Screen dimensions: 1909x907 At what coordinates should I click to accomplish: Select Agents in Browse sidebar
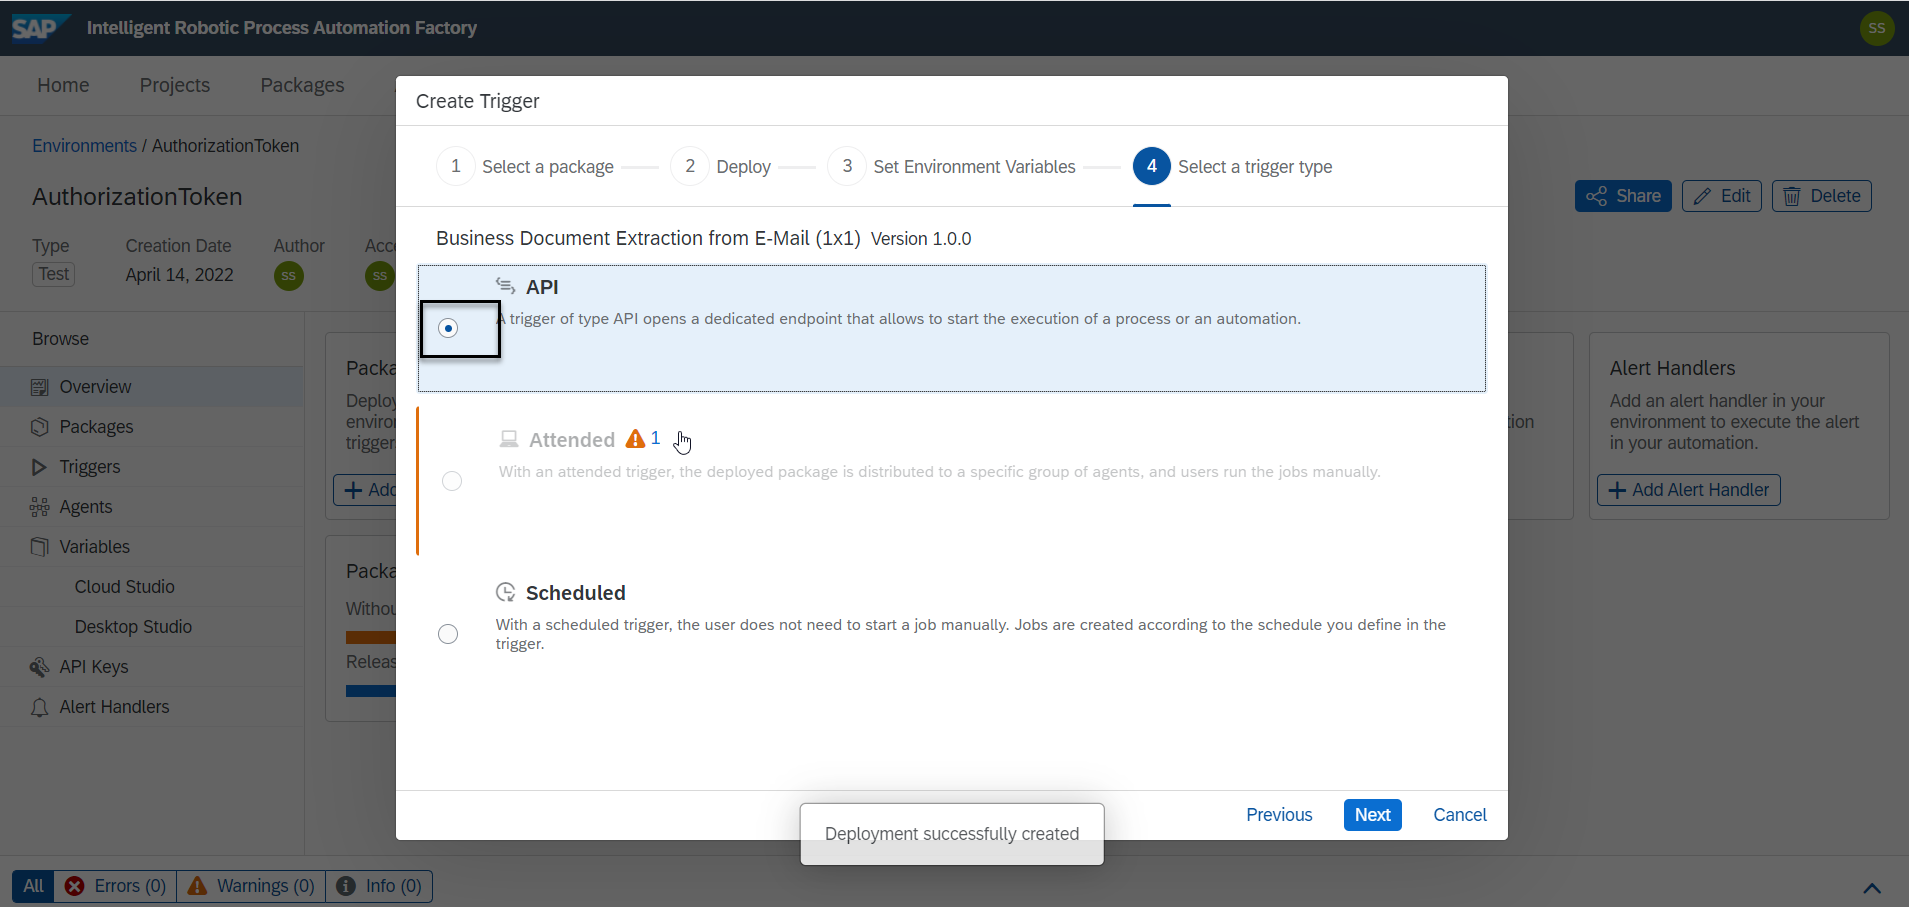pyautogui.click(x=152, y=507)
